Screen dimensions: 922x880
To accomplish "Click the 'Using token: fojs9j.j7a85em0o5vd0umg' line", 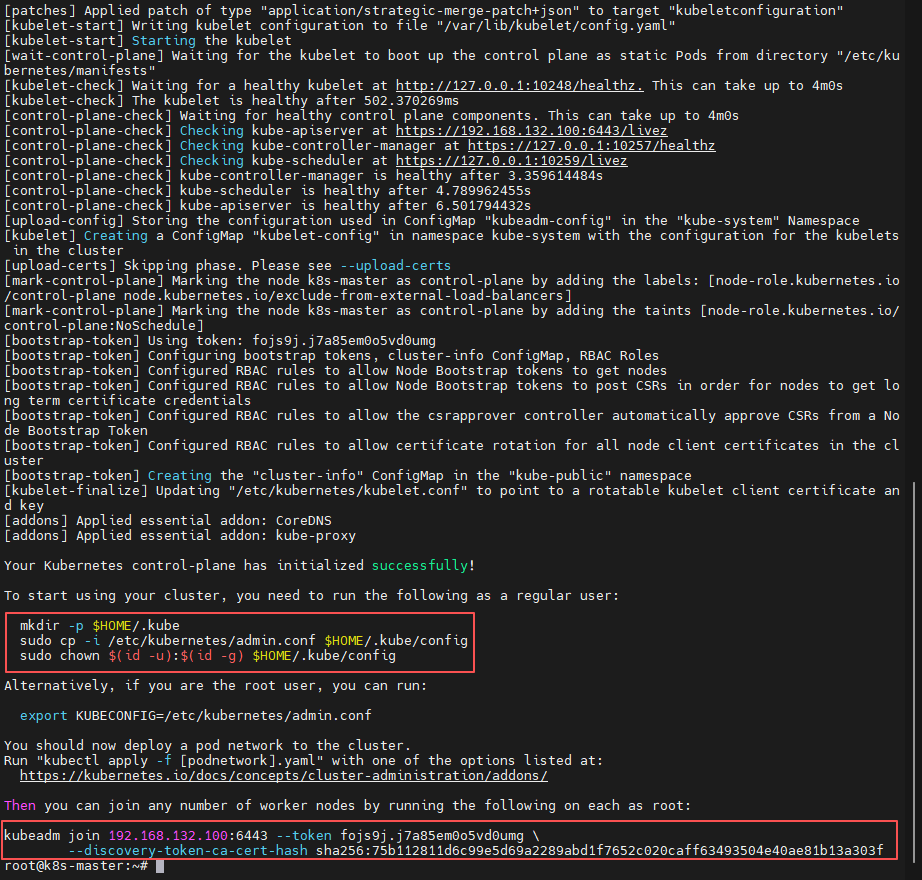I will 220,341.
